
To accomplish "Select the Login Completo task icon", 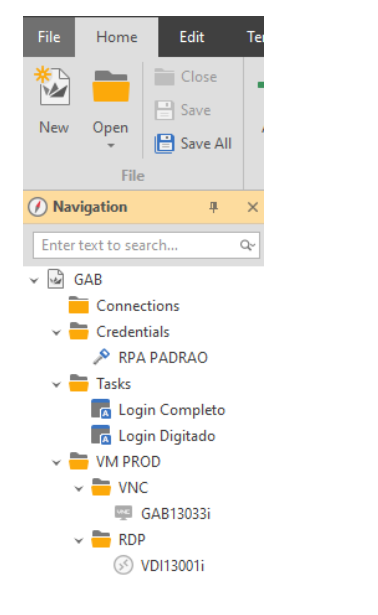I will click(x=101, y=409).
